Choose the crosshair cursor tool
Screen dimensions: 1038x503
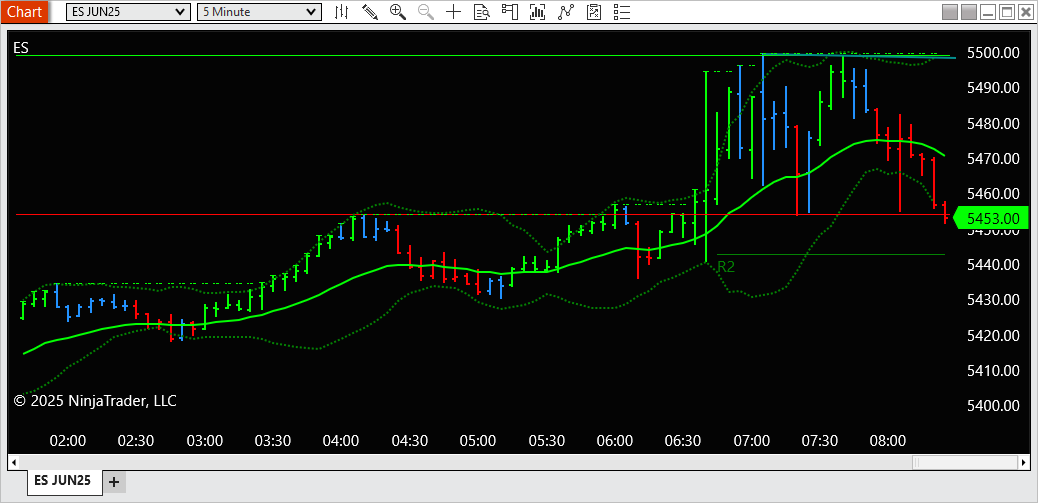453,11
